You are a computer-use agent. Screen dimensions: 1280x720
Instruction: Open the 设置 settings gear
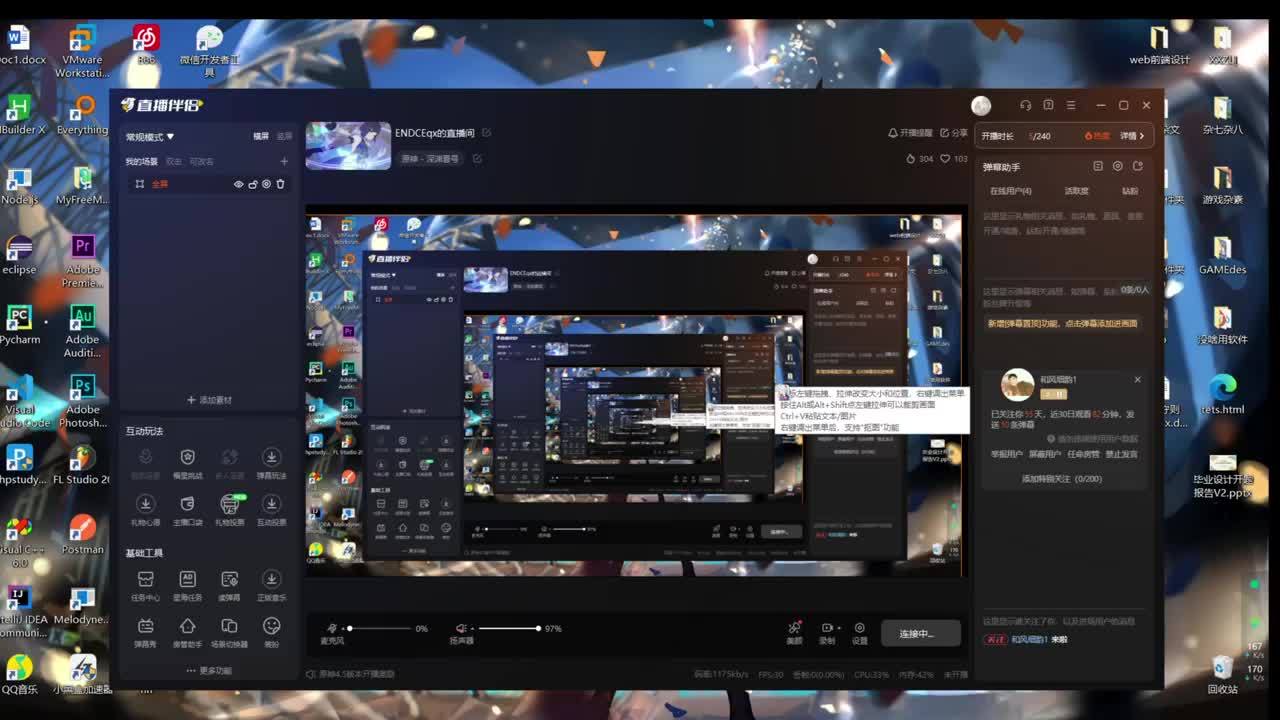pos(860,633)
